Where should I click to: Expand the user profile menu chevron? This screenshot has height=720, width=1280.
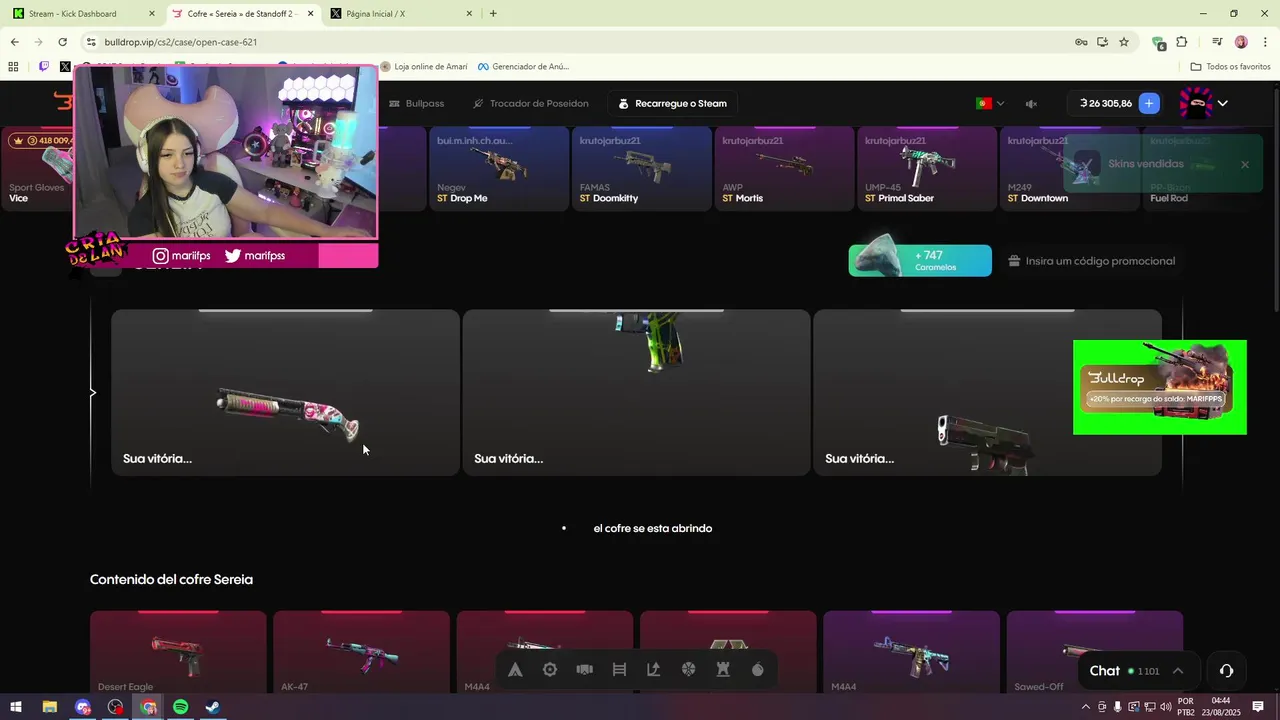pos(1222,103)
